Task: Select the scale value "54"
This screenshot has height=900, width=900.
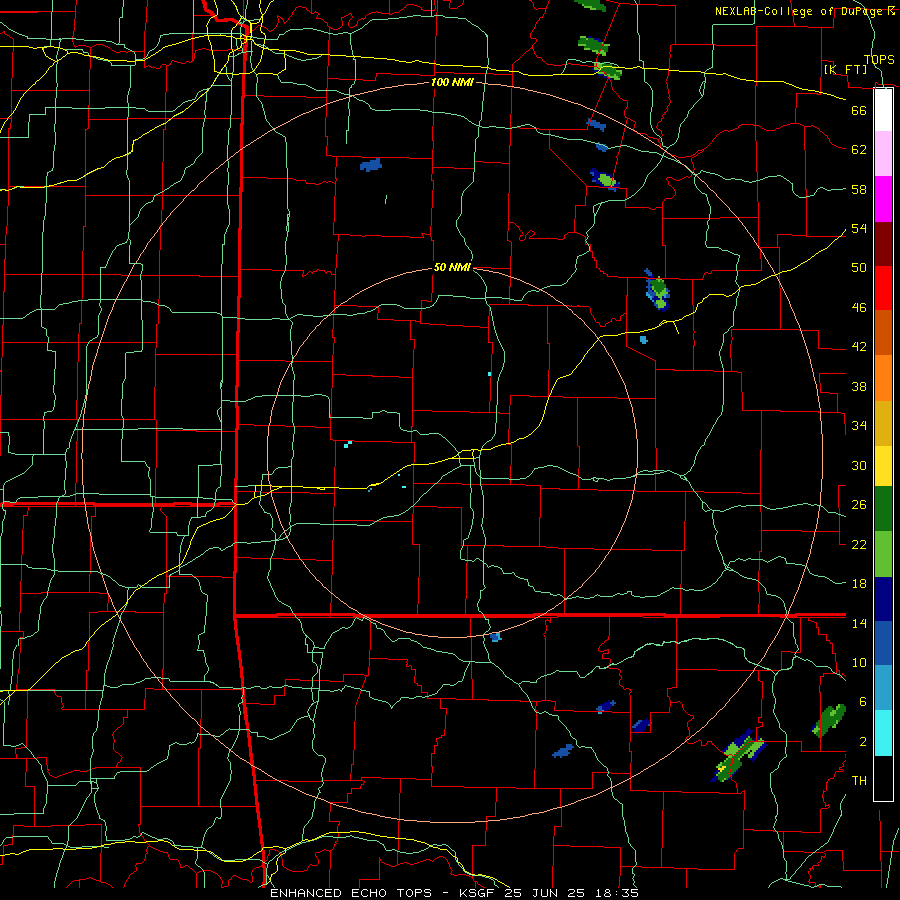Action: (859, 228)
